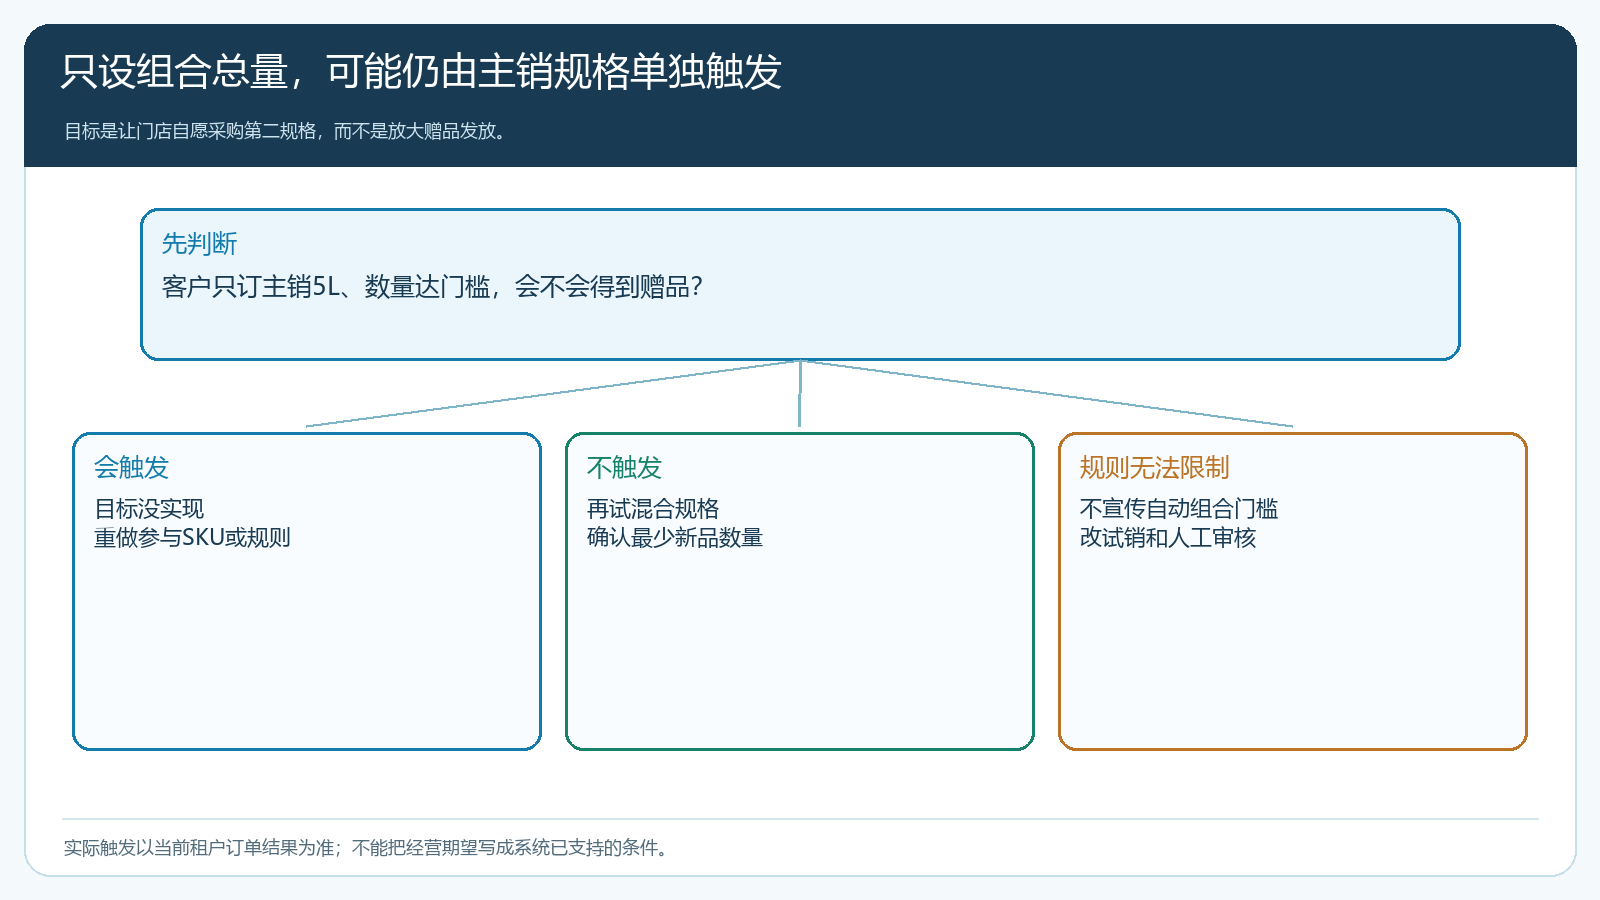The image size is (1600, 900).
Task: Click the right branch connector line
Action: (1047, 393)
